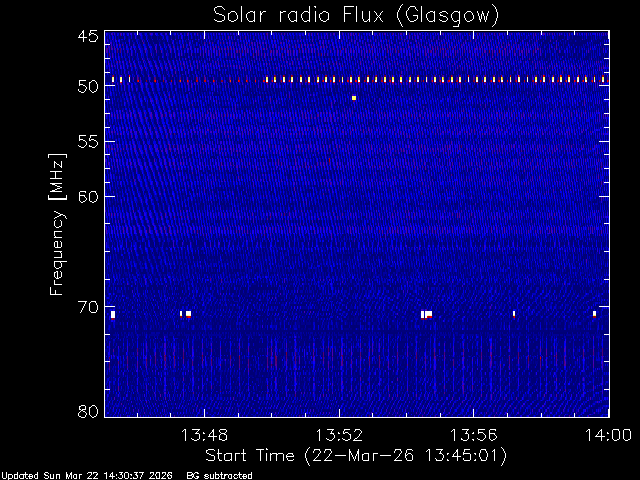The image size is (640, 480).
Task: Click the 'Solar radio Flux (Glasgow)' title
Action: click(x=356, y=16)
